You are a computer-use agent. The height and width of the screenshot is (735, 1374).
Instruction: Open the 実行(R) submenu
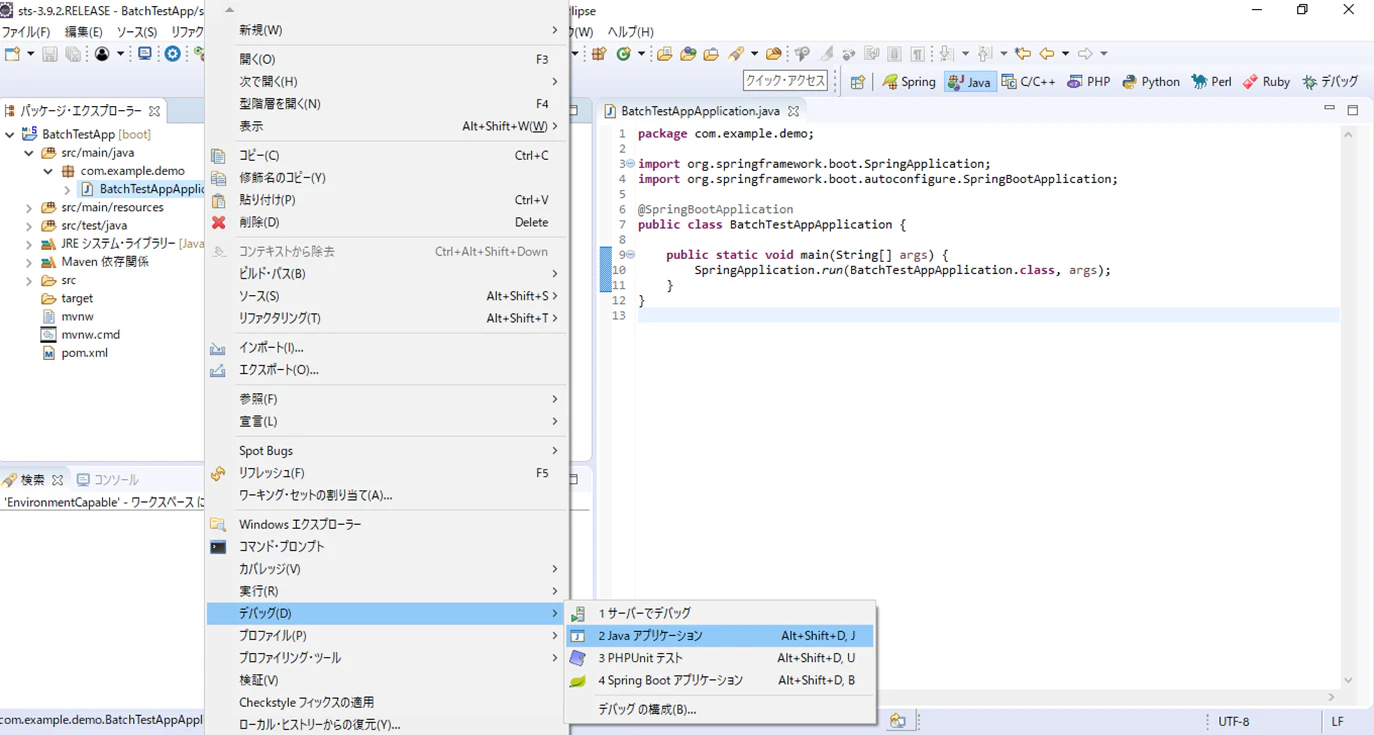386,591
